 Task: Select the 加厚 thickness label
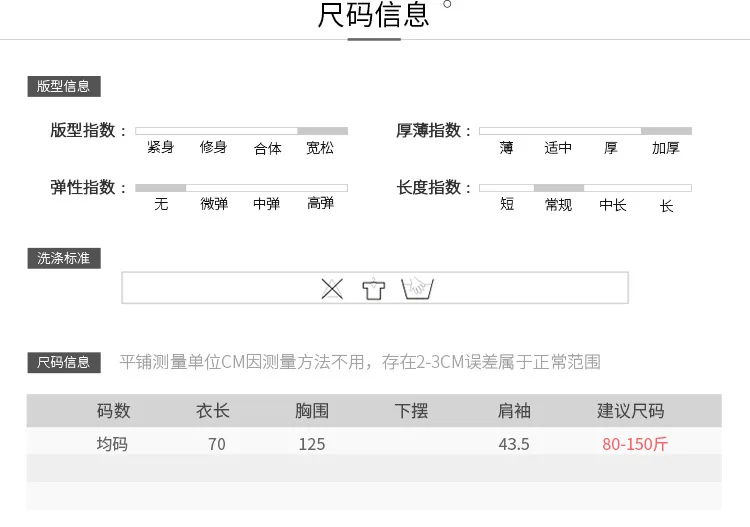click(x=666, y=148)
